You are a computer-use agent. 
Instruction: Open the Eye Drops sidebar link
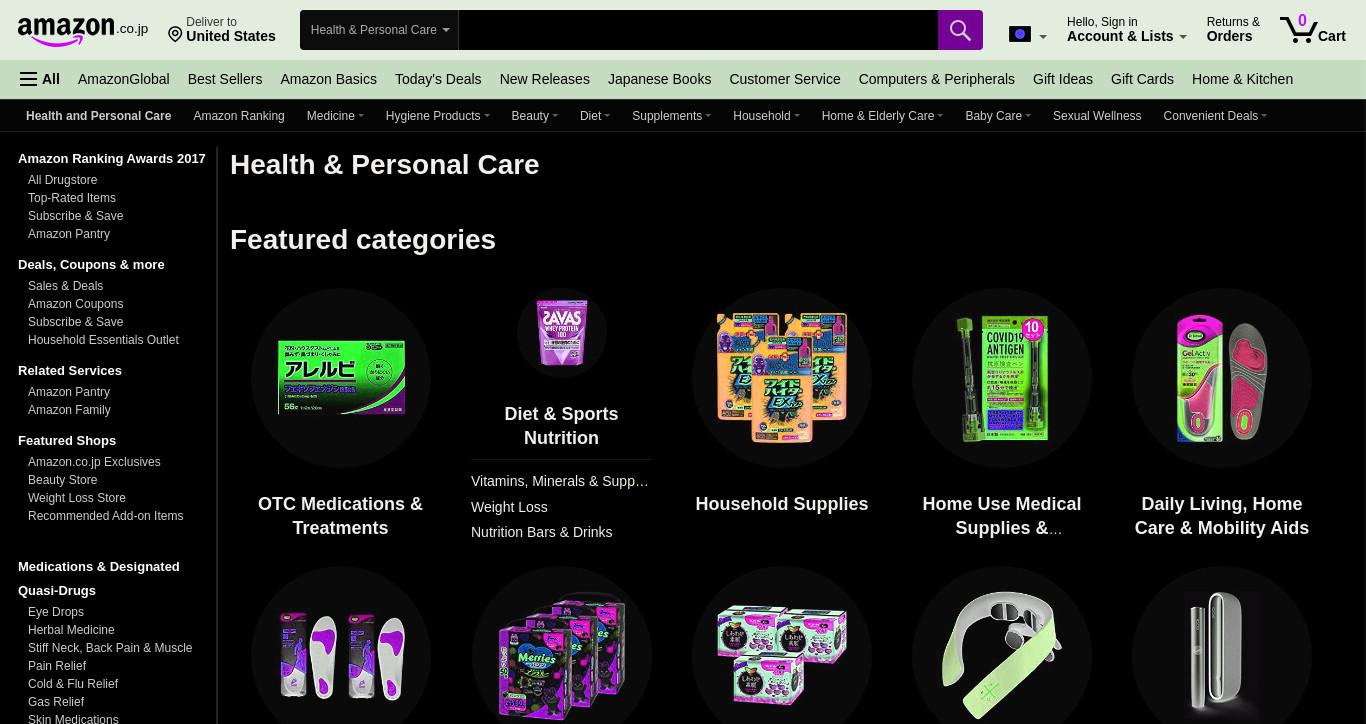(56, 612)
